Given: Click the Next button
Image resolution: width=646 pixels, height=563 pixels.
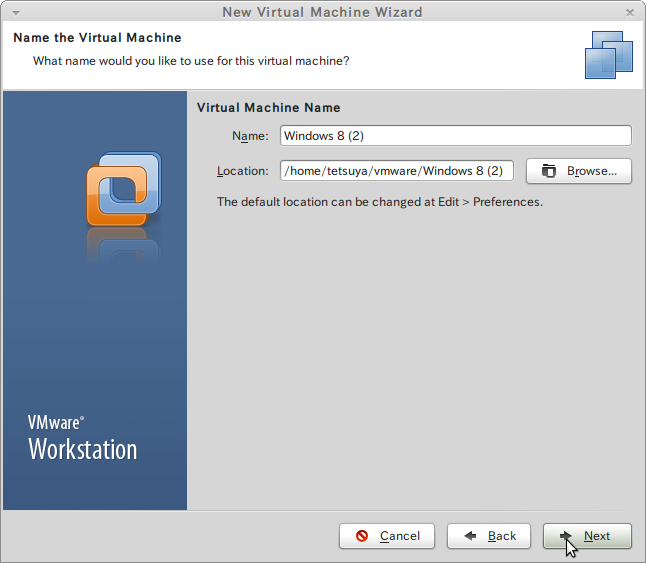Looking at the screenshot, I should [587, 536].
